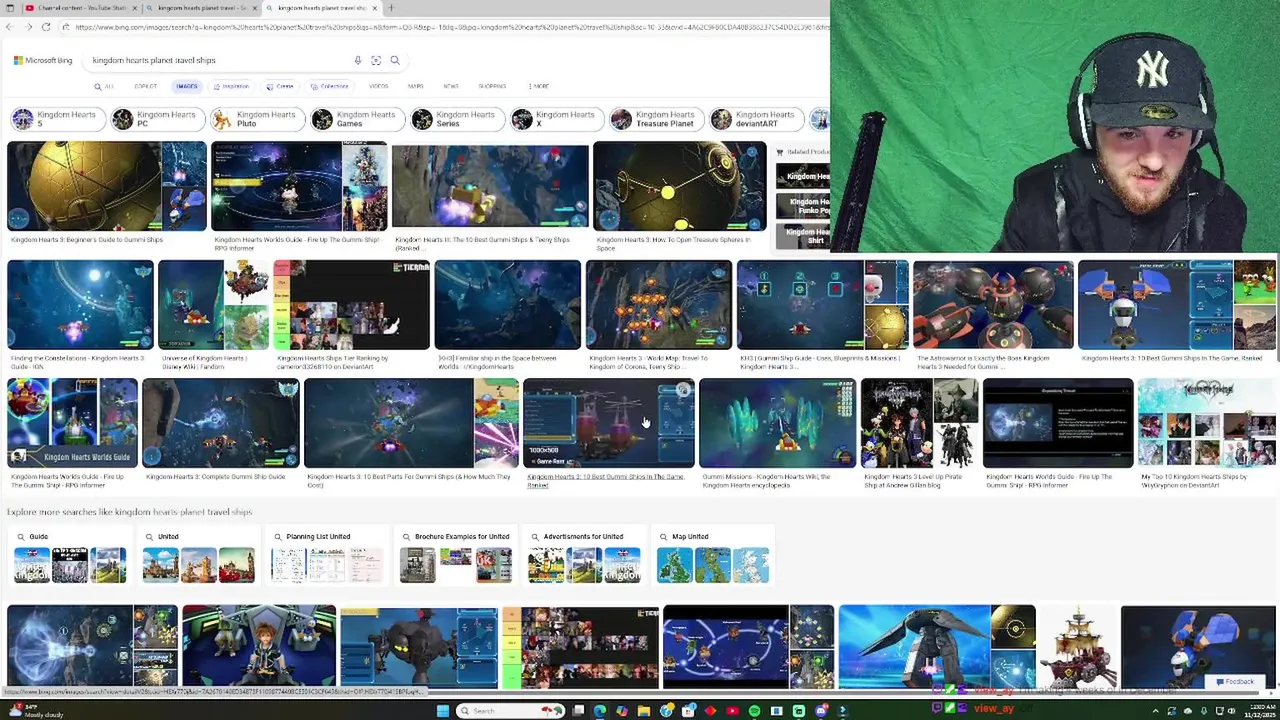Open Kingdom Hearts Shirt related product
This screenshot has height=720, width=1280.
click(x=803, y=236)
